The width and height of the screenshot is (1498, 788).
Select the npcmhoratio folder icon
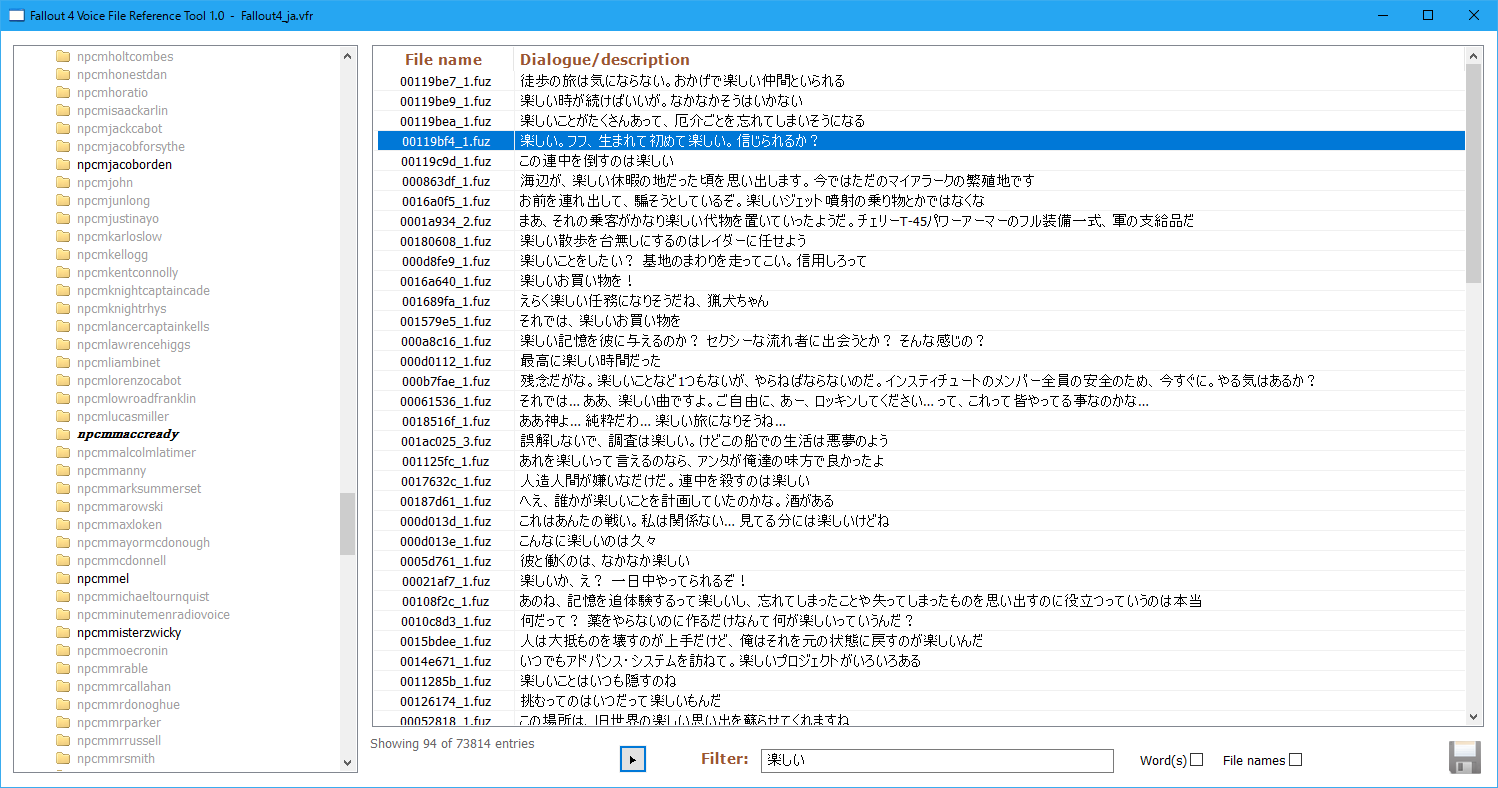(63, 93)
